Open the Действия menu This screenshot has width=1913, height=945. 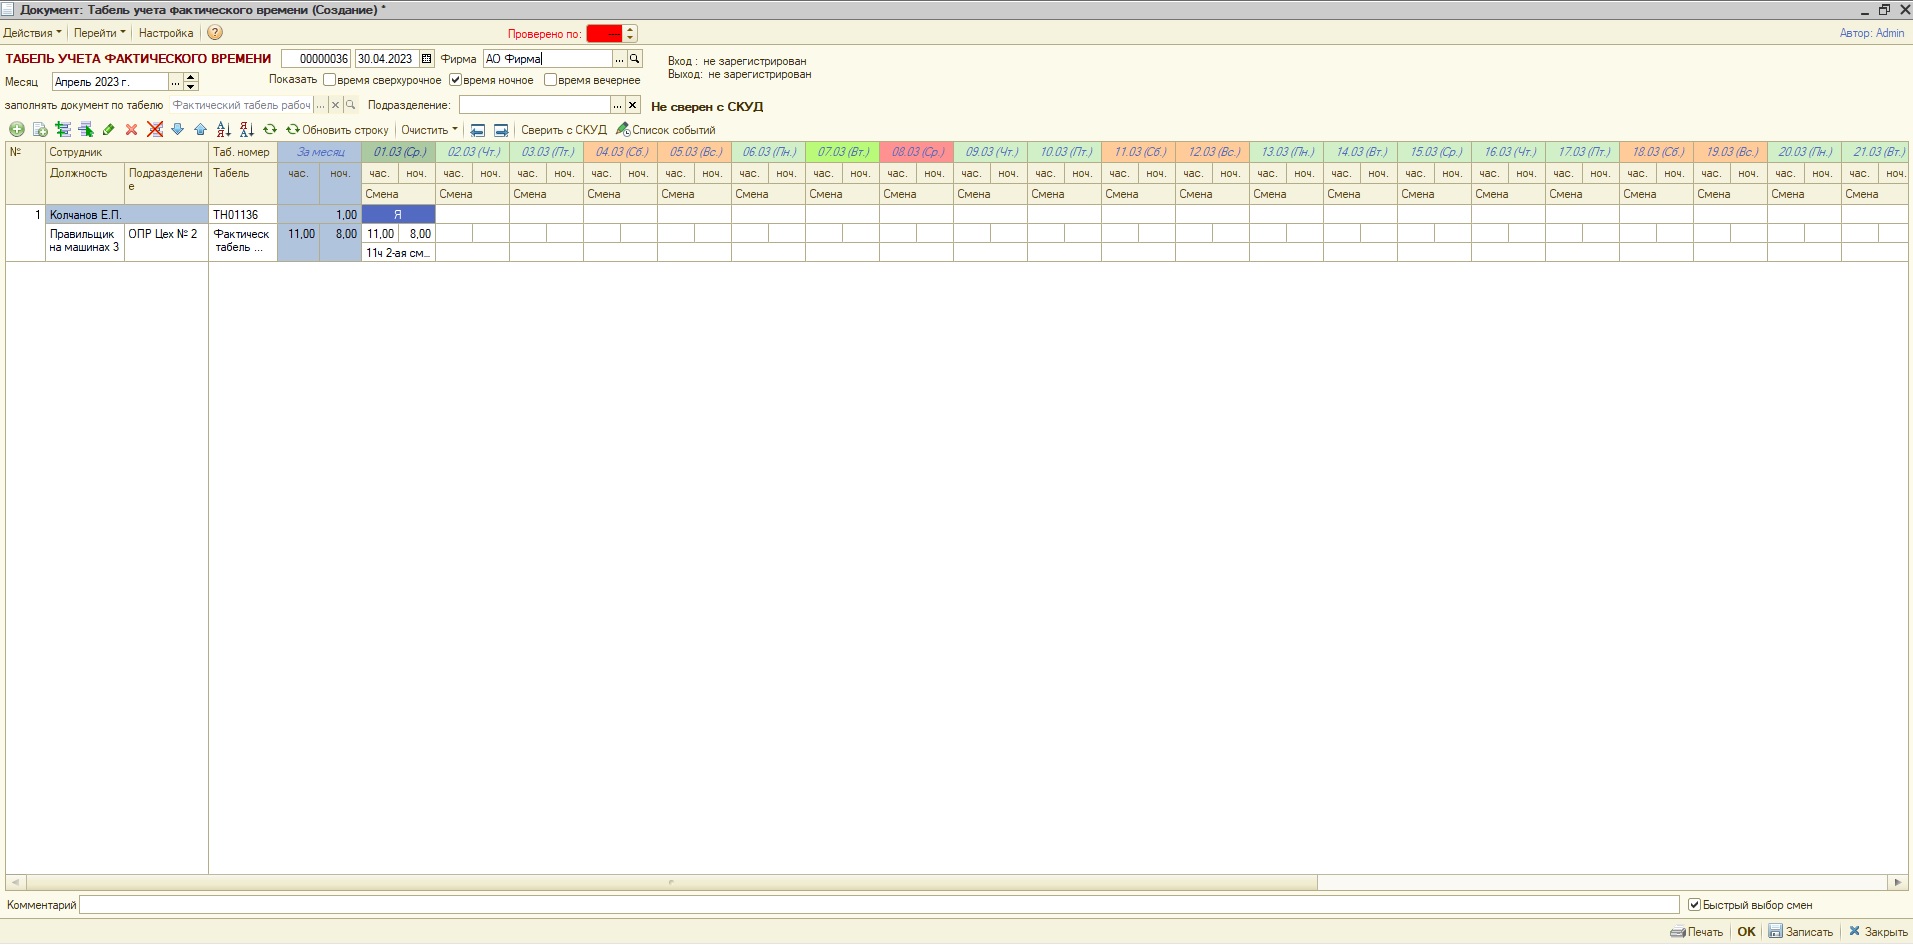[x=32, y=33]
